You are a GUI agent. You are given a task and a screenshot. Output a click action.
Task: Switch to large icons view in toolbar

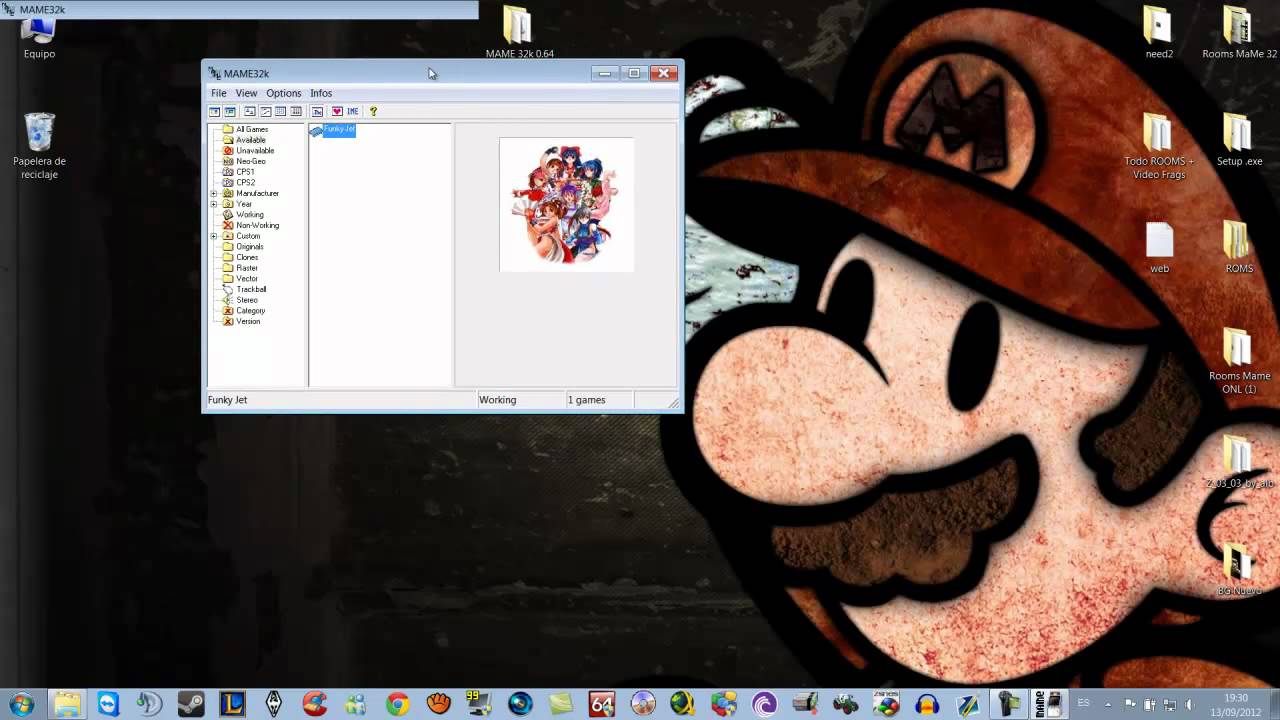click(250, 111)
